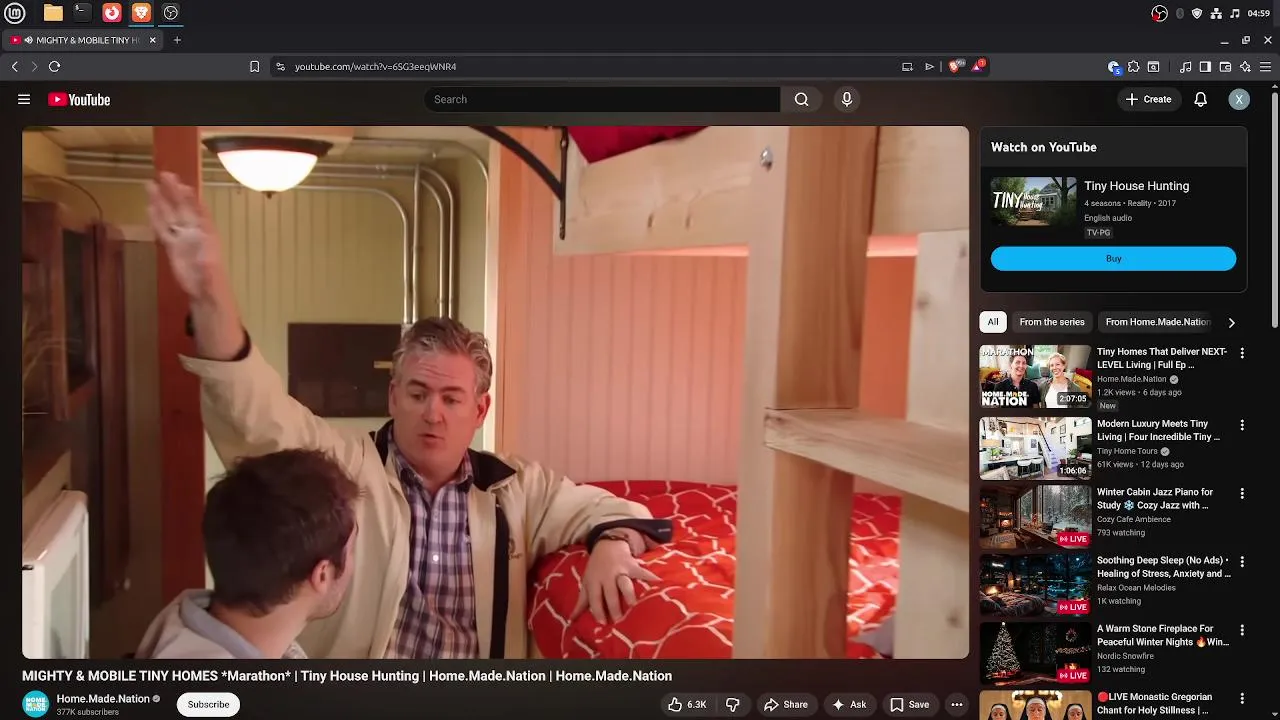Bookmark this page in the address bar
The height and width of the screenshot is (720, 1280).
tap(254, 66)
